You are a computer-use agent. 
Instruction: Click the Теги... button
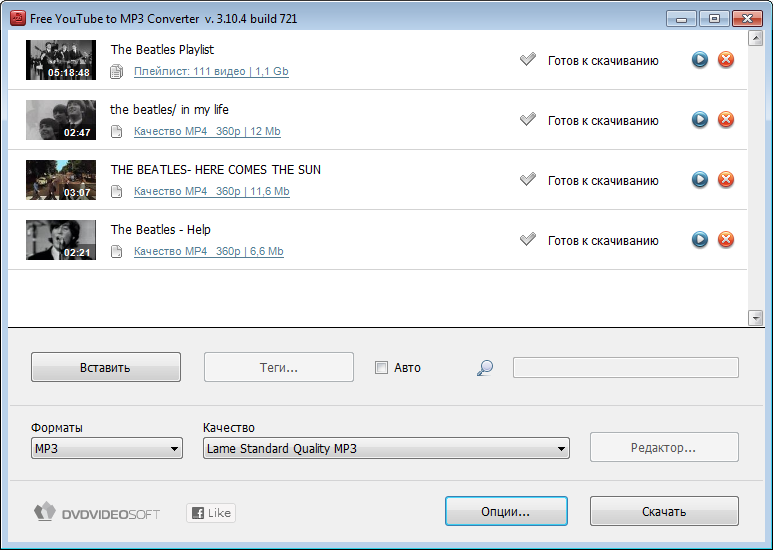(x=279, y=367)
